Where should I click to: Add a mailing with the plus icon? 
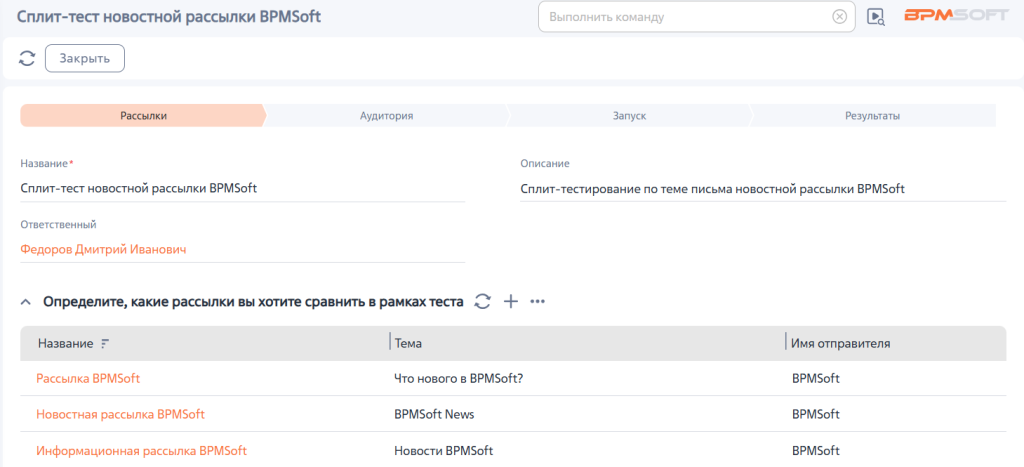coord(510,302)
